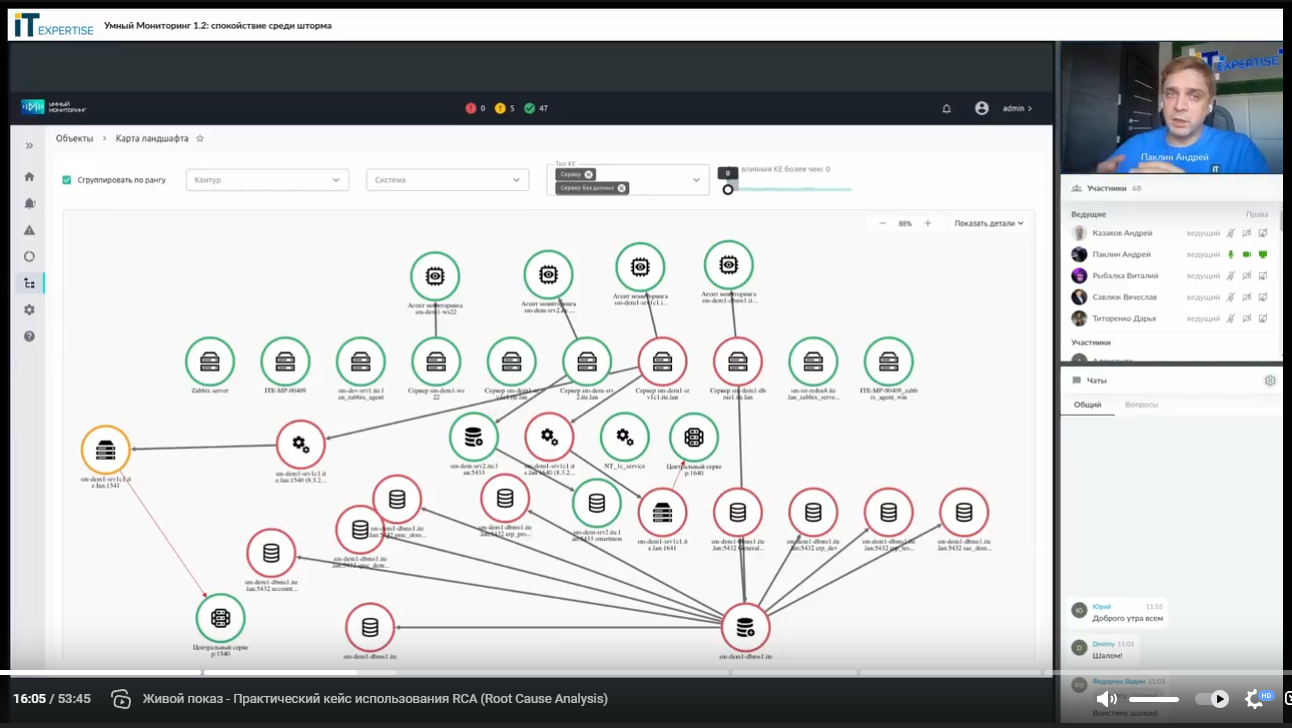This screenshot has width=1292, height=728.
Task: Open the warning triangle alerts section in sidebar
Action: 29,230
